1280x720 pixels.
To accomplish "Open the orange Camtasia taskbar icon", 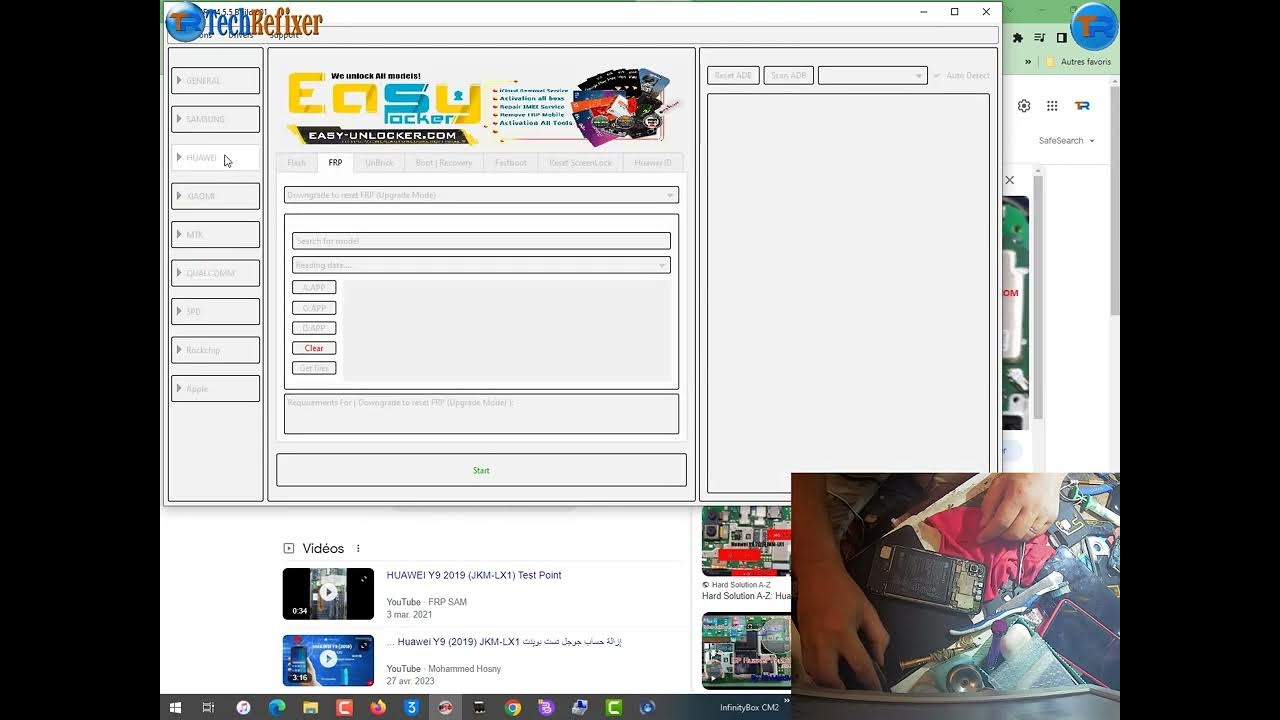I will click(x=344, y=708).
